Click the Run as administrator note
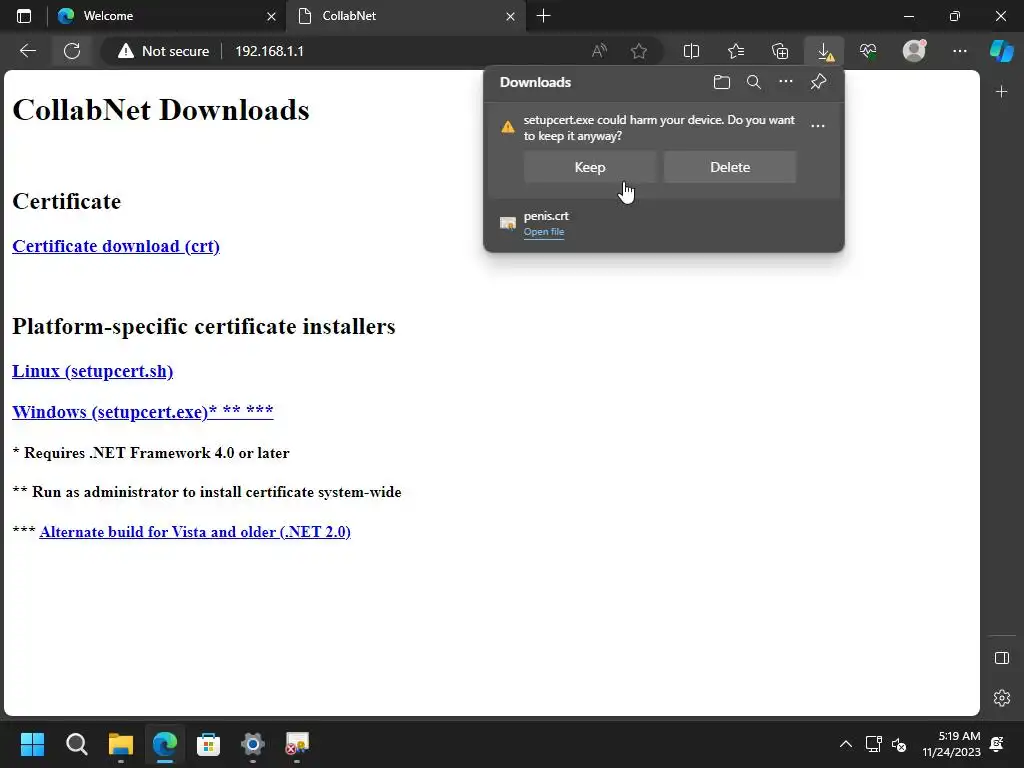This screenshot has height=768, width=1024. pyautogui.click(x=207, y=492)
